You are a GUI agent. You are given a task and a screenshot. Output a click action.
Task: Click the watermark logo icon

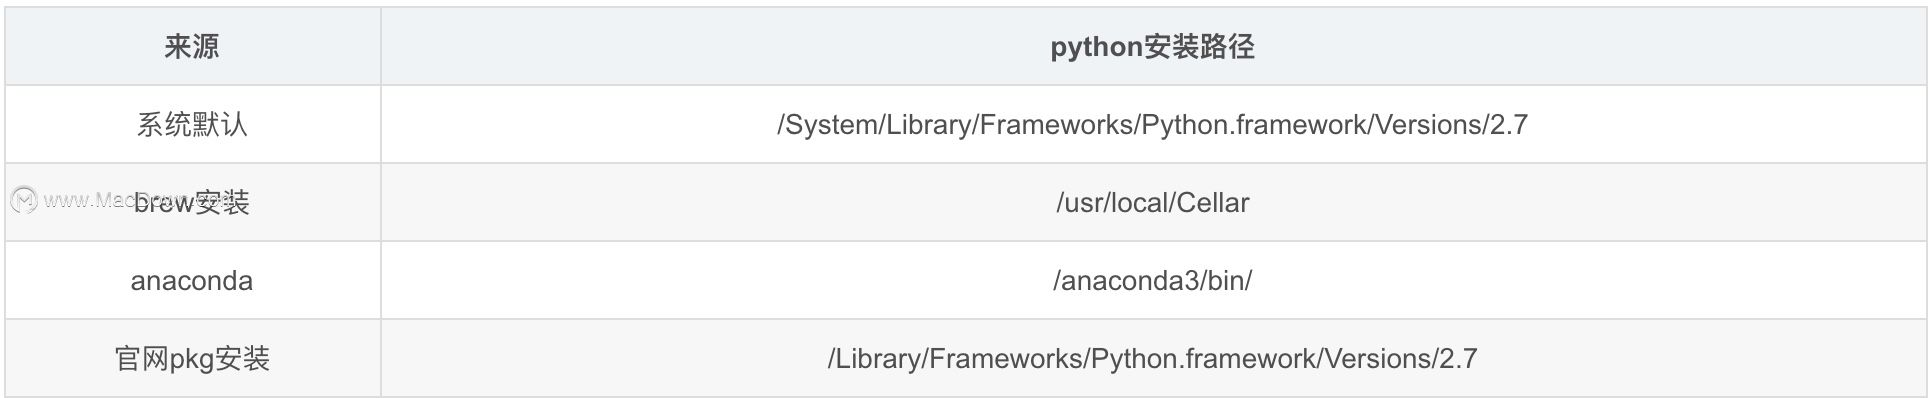click(x=24, y=200)
